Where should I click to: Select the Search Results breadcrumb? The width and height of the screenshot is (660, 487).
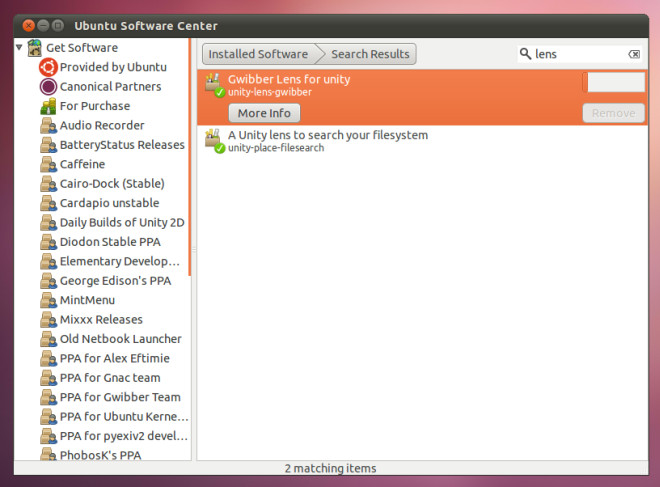[x=370, y=54]
